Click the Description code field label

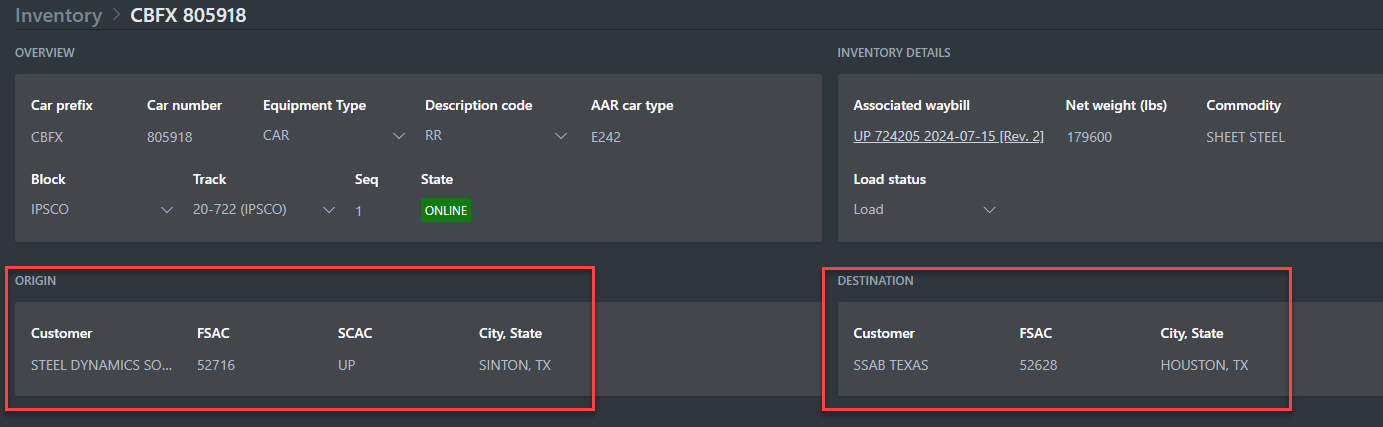pyautogui.click(x=478, y=105)
